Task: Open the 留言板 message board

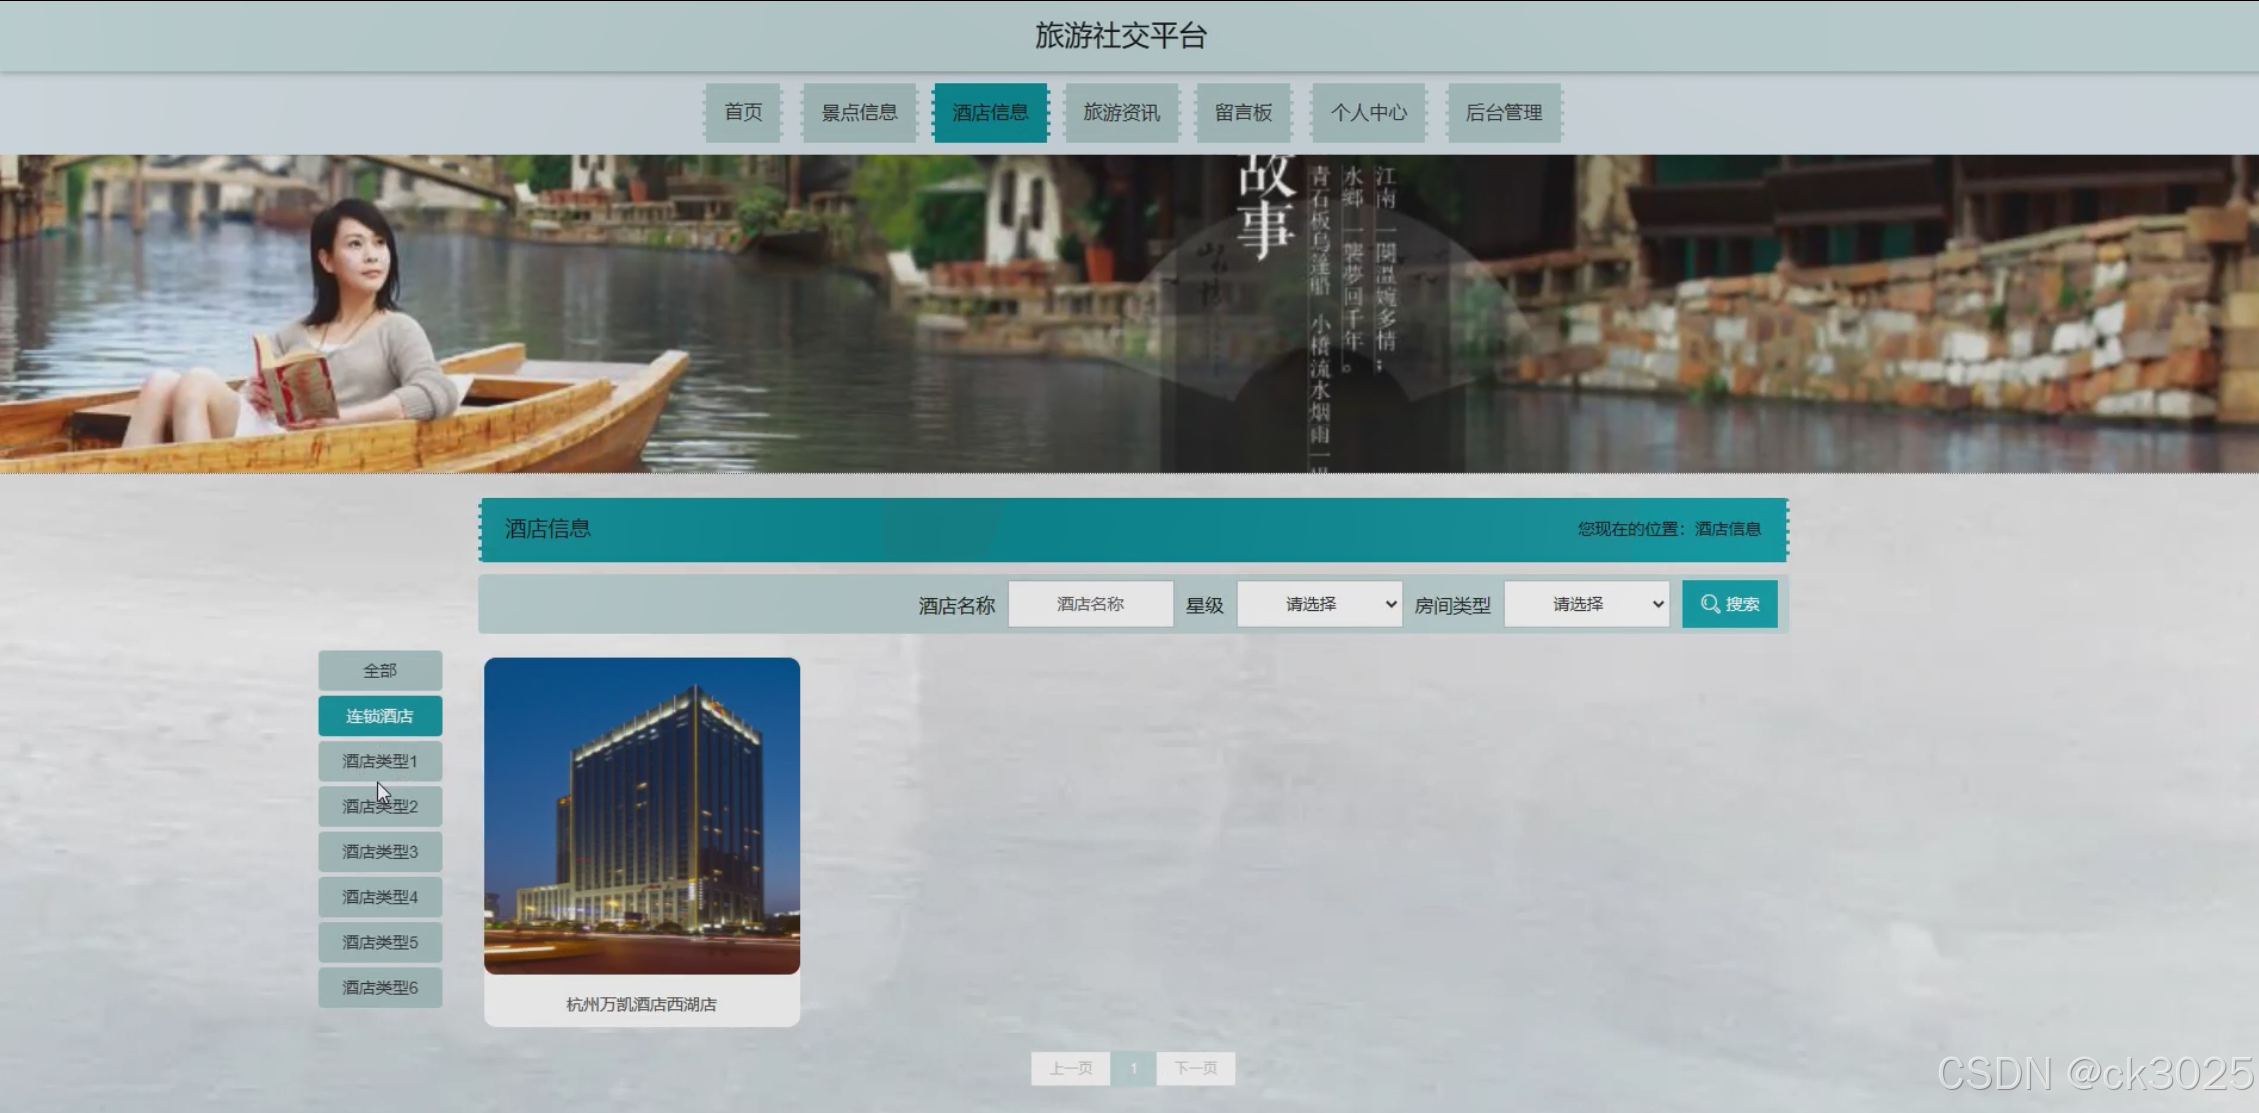Action: (1243, 112)
